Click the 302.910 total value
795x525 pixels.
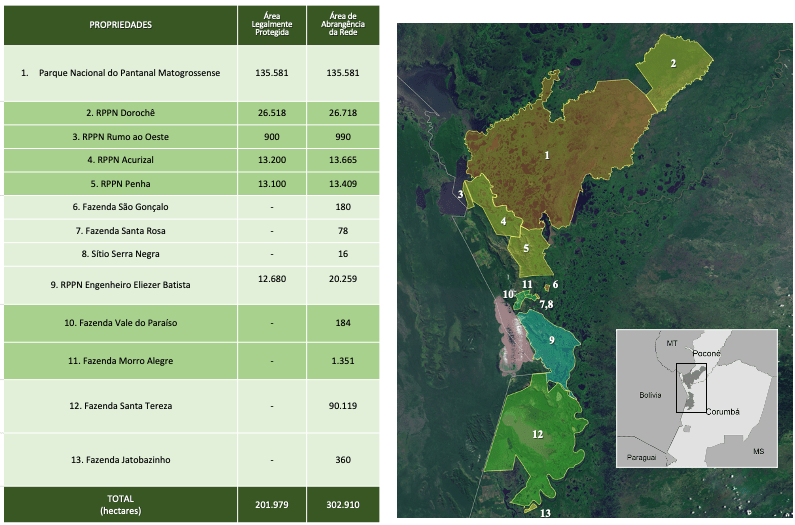[343, 504]
